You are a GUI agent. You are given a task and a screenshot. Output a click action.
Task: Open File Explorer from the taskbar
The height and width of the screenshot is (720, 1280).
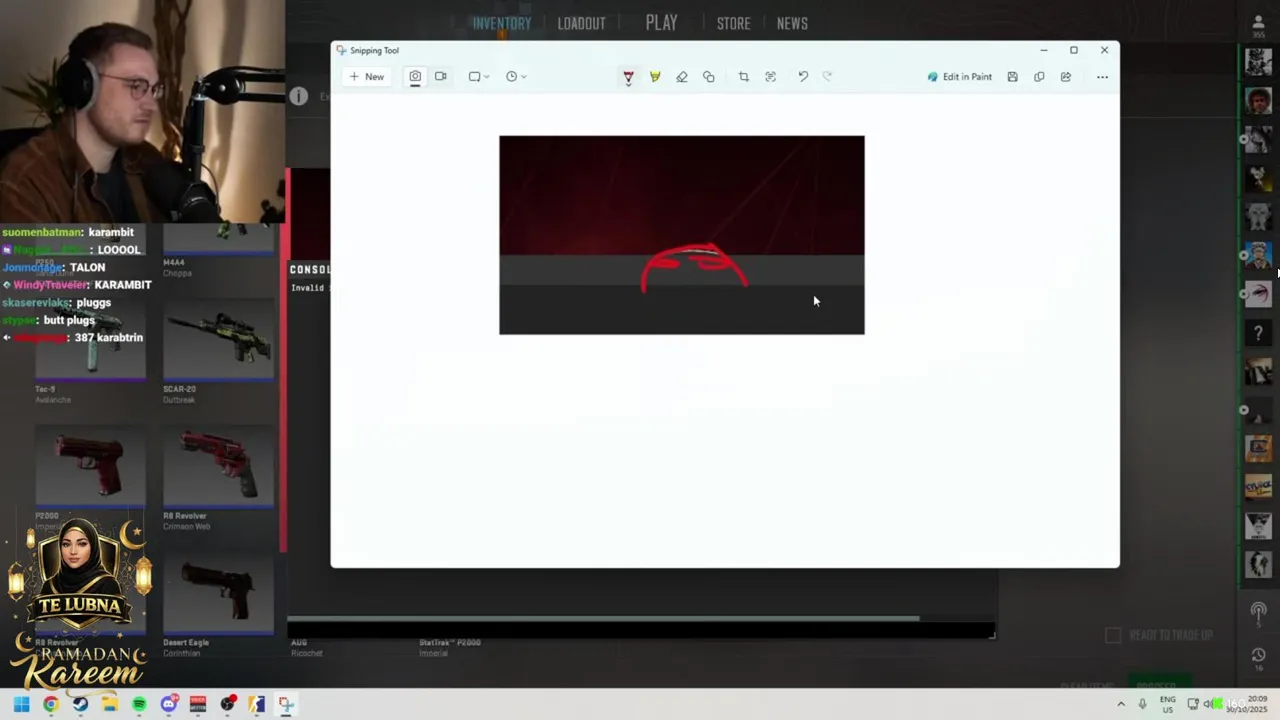[109, 704]
